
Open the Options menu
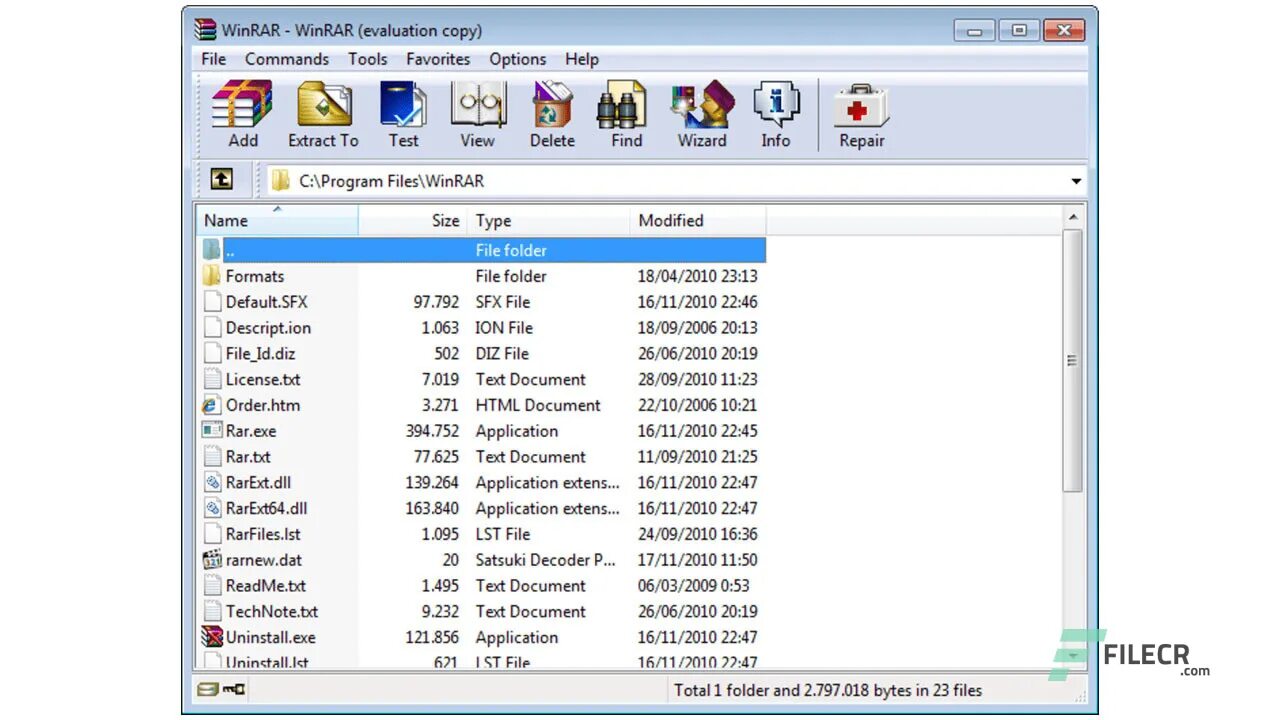click(518, 59)
